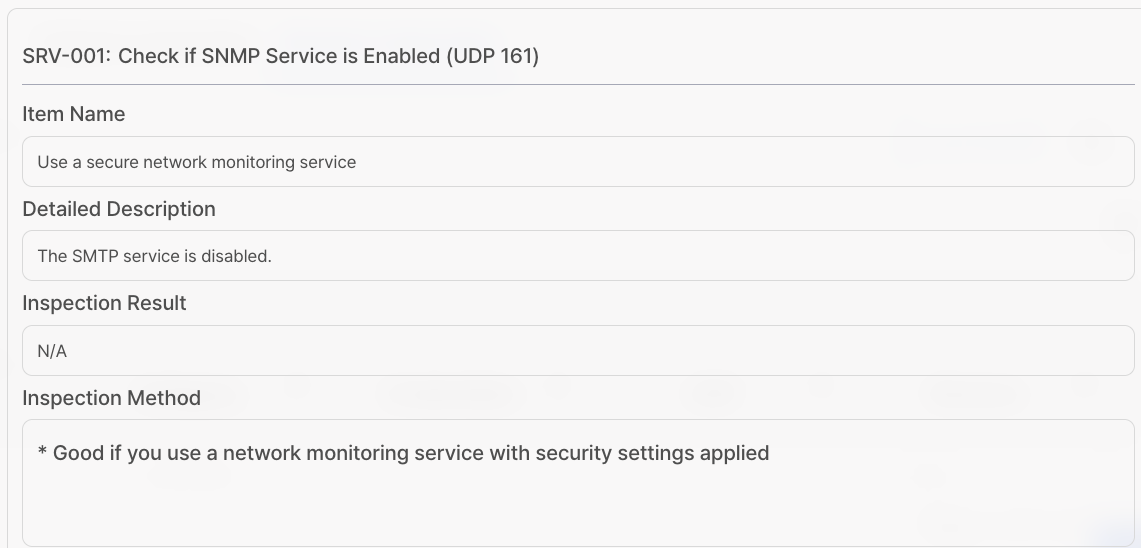Place cursor in "The SMTP service is disabled."
The image size is (1141, 548).
(x=154, y=256)
